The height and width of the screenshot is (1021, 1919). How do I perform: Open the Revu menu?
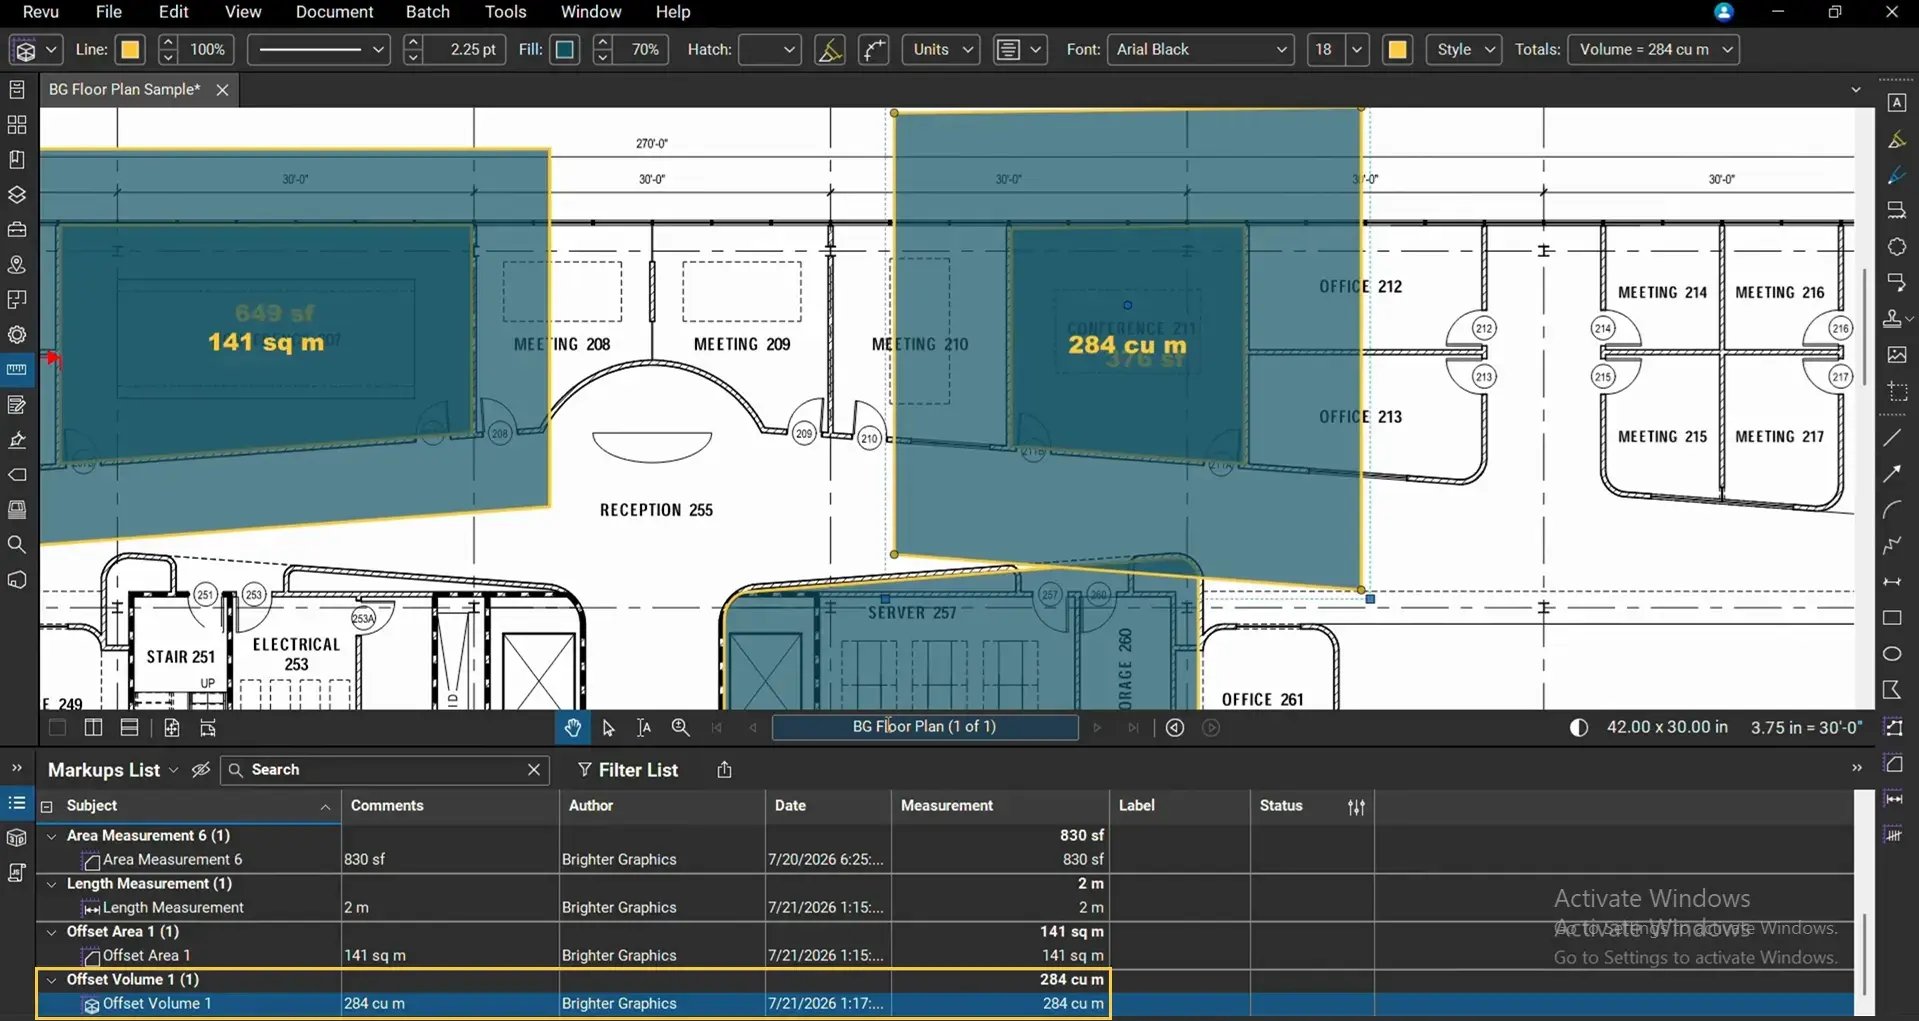(x=40, y=12)
